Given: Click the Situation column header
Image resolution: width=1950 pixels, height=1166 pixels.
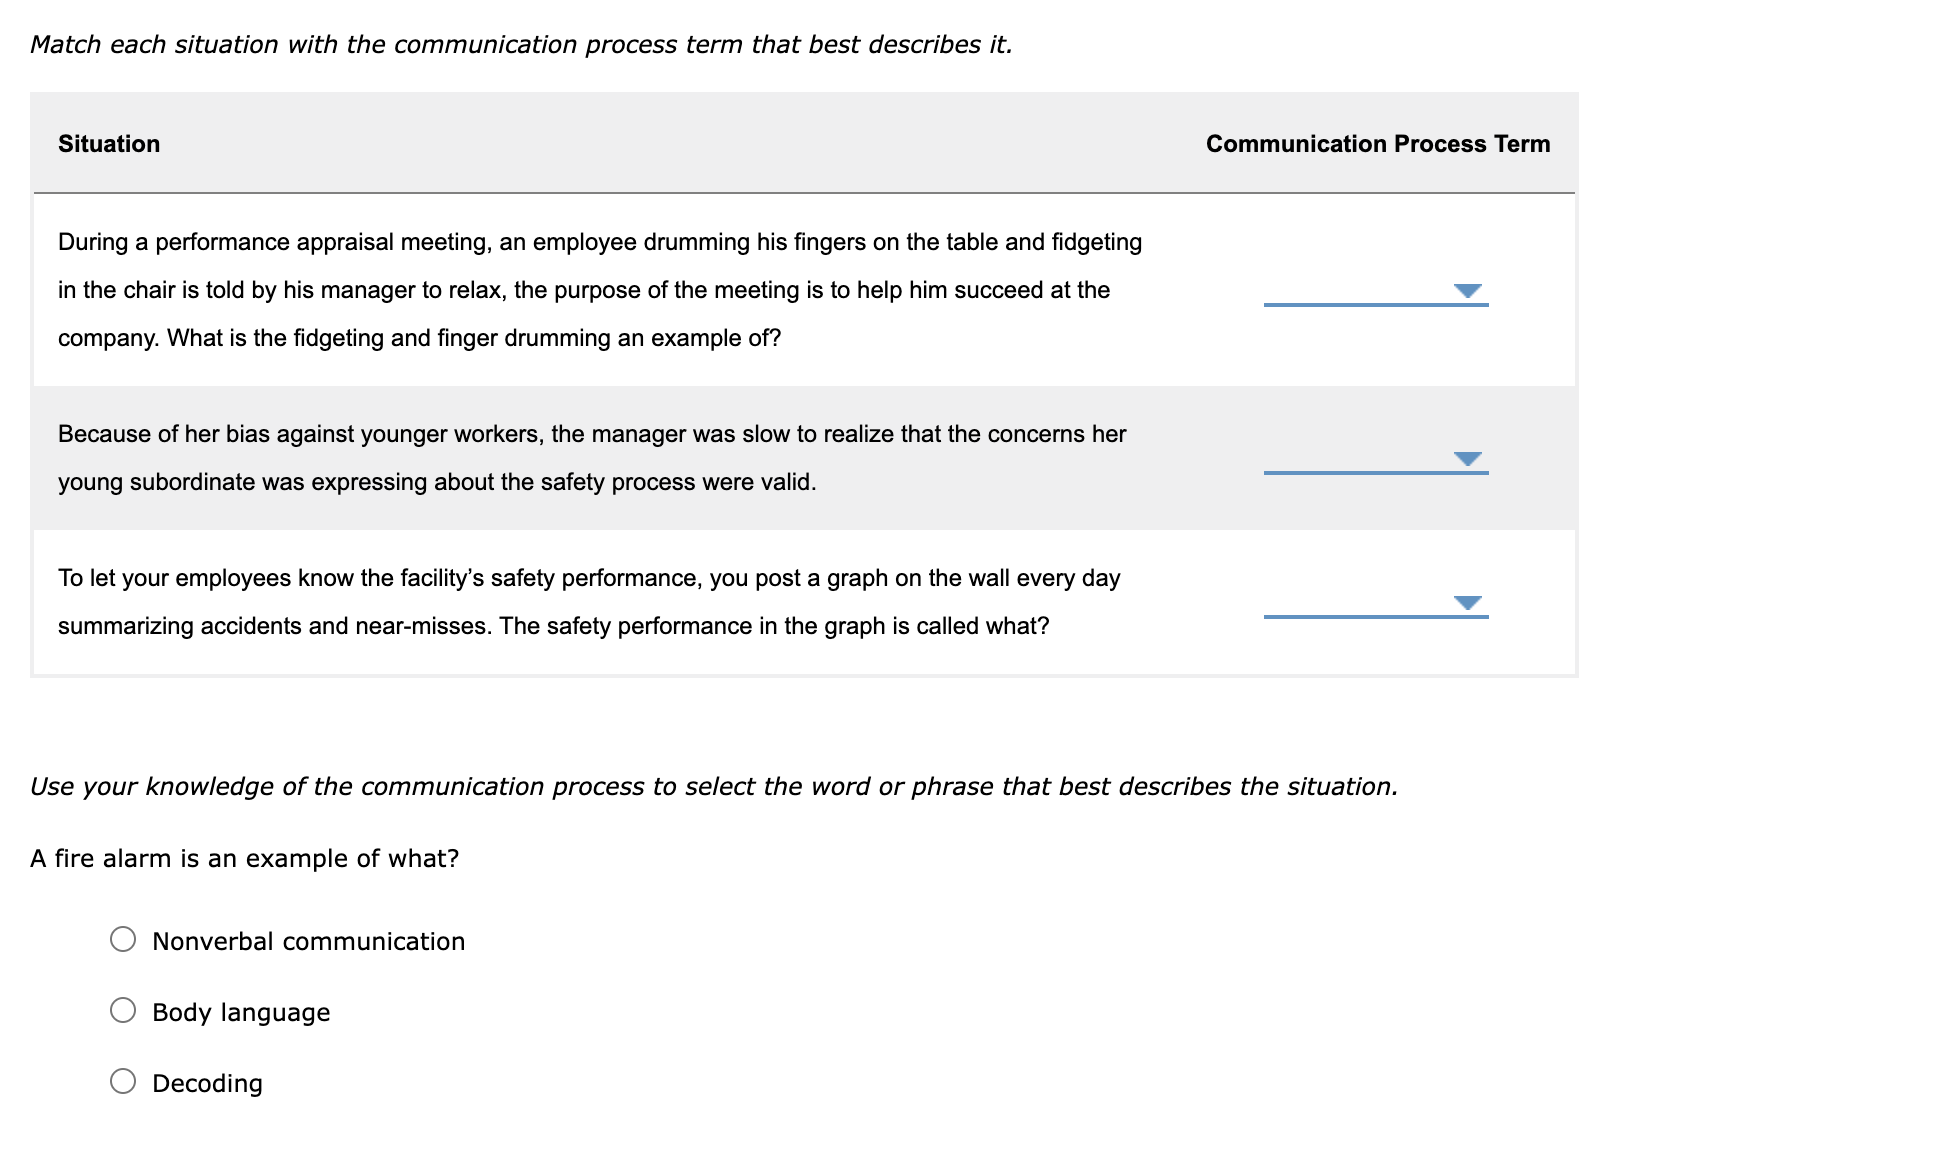Looking at the screenshot, I should tap(109, 143).
